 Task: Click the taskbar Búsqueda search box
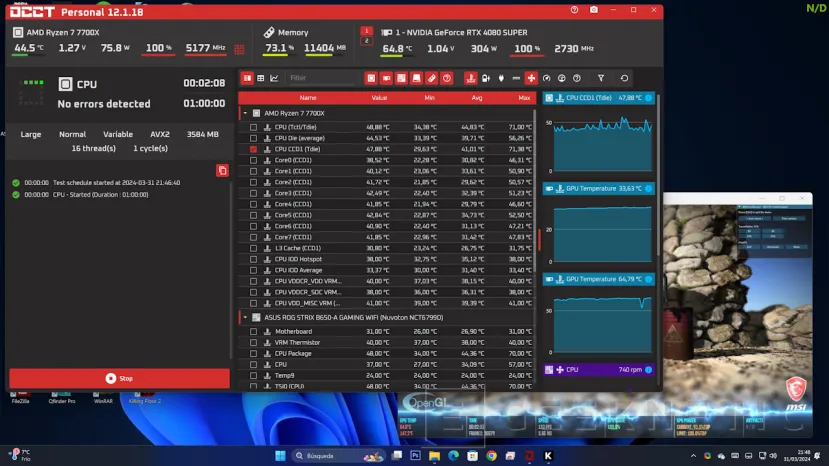point(337,456)
